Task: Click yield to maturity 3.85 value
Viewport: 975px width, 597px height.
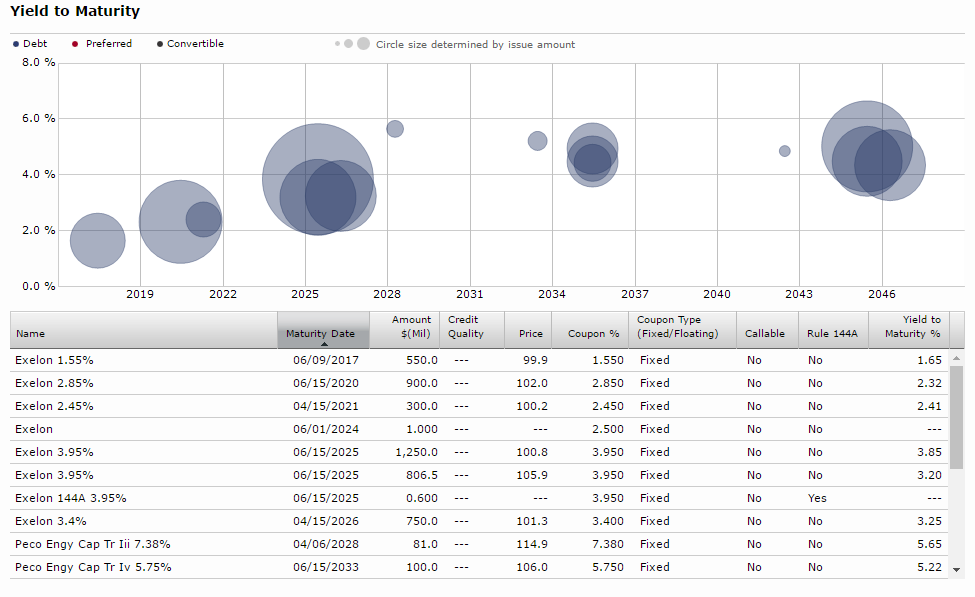Action: [930, 452]
